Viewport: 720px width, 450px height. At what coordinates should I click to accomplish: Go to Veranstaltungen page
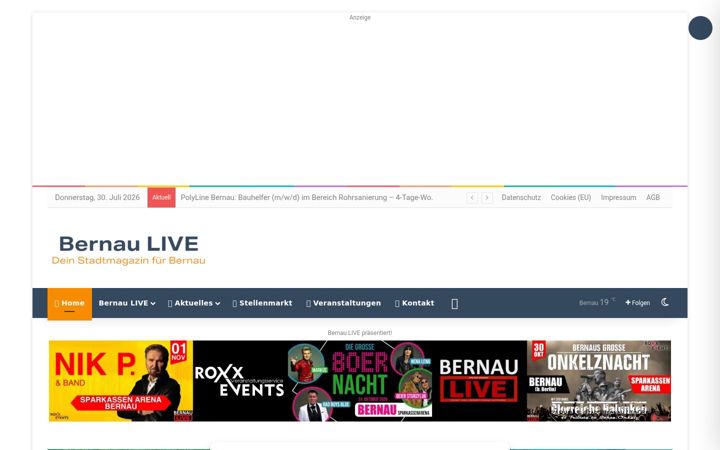tap(343, 303)
